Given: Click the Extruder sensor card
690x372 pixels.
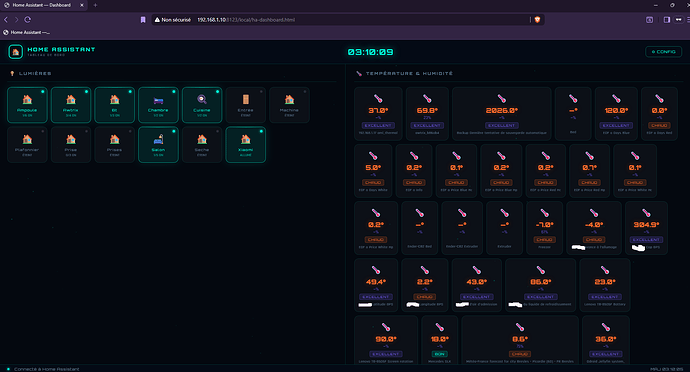Looking at the screenshot, I should (x=504, y=228).
